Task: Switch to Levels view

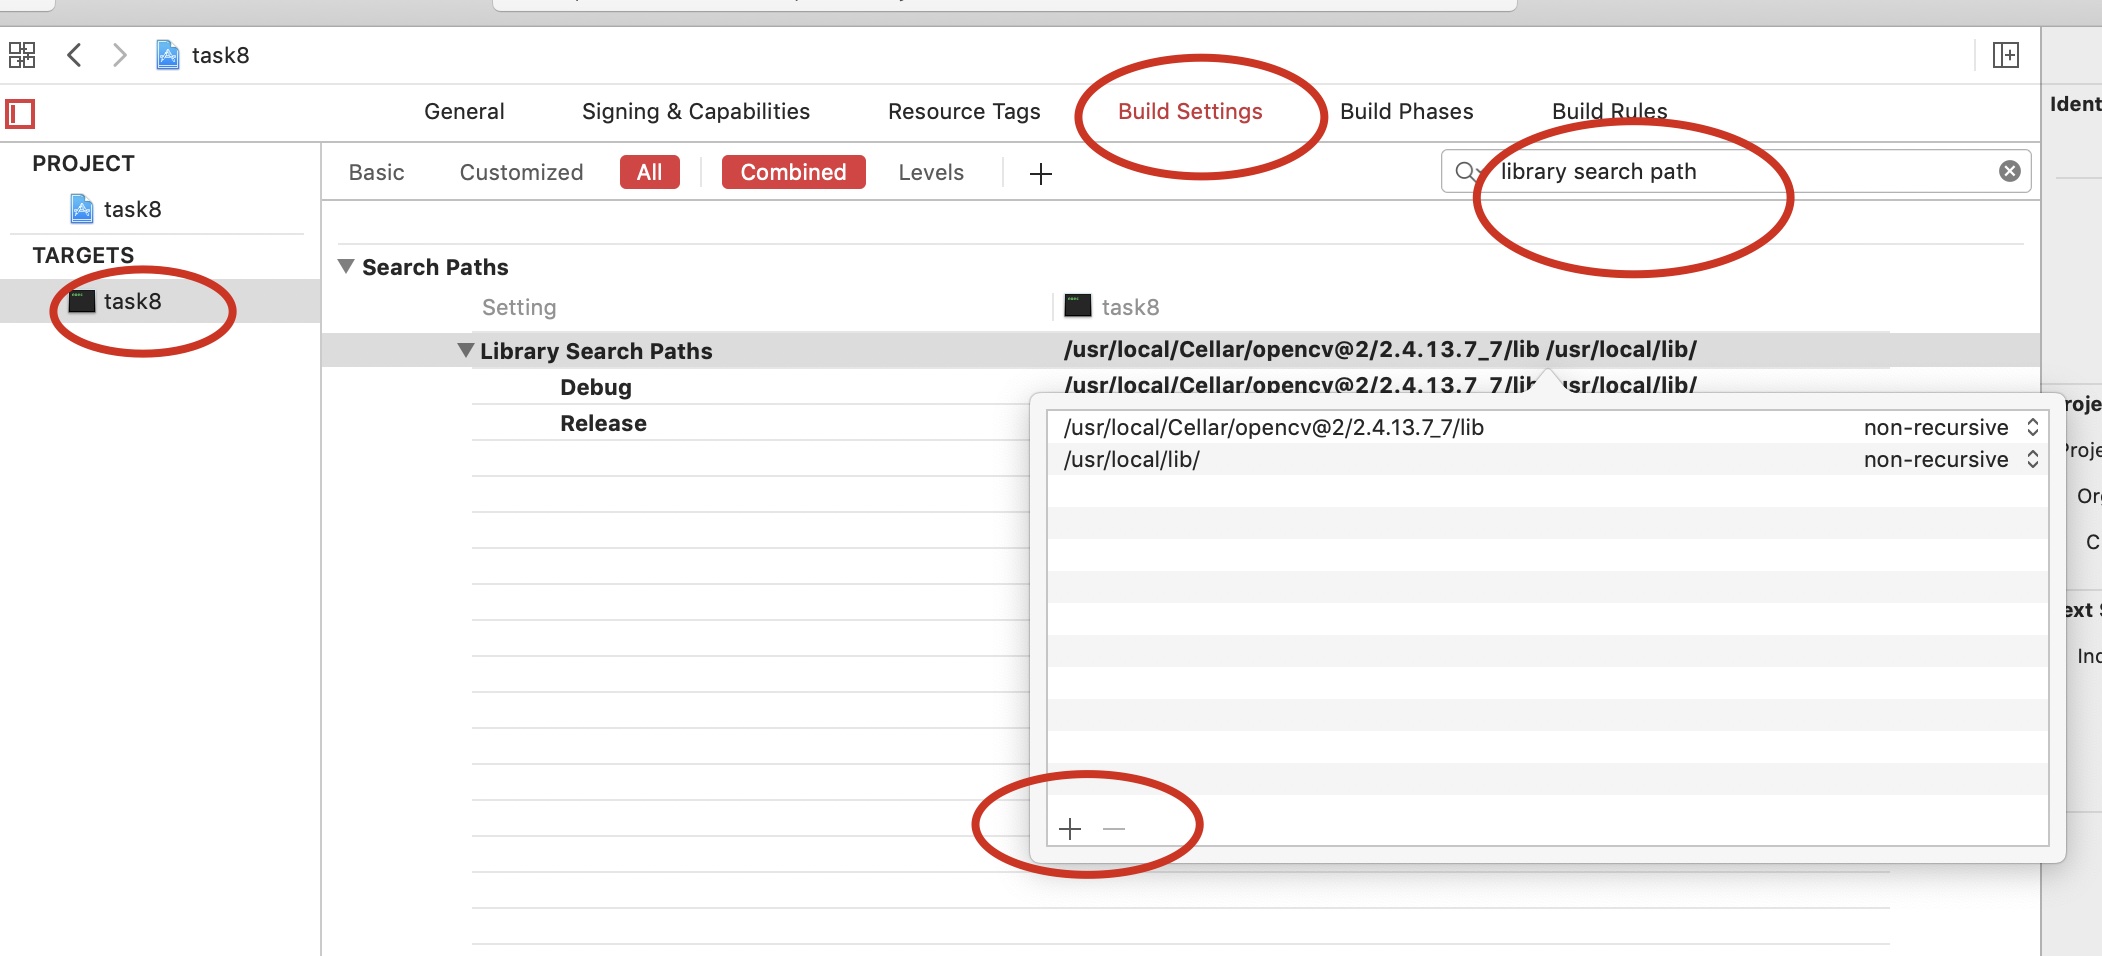Action: (x=931, y=172)
